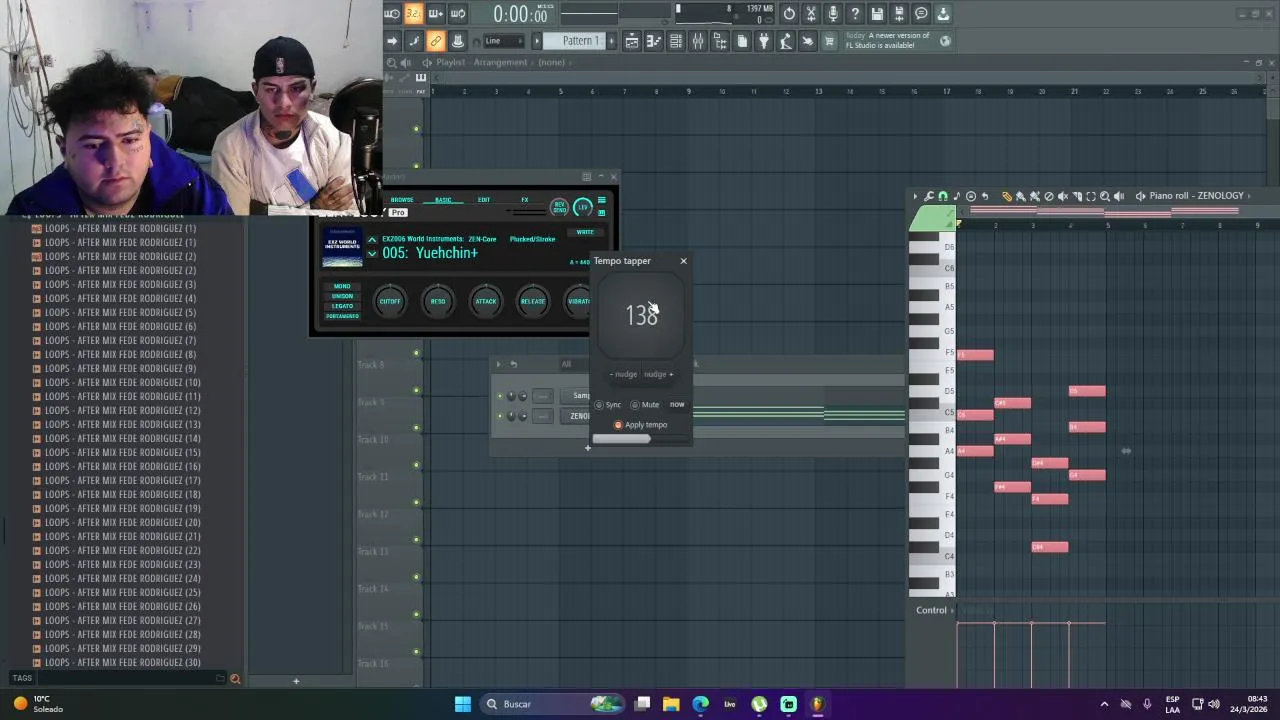The width and height of the screenshot is (1280, 720).
Task: Click the ATTACK knob in ZENOLOGY
Action: pos(486,301)
